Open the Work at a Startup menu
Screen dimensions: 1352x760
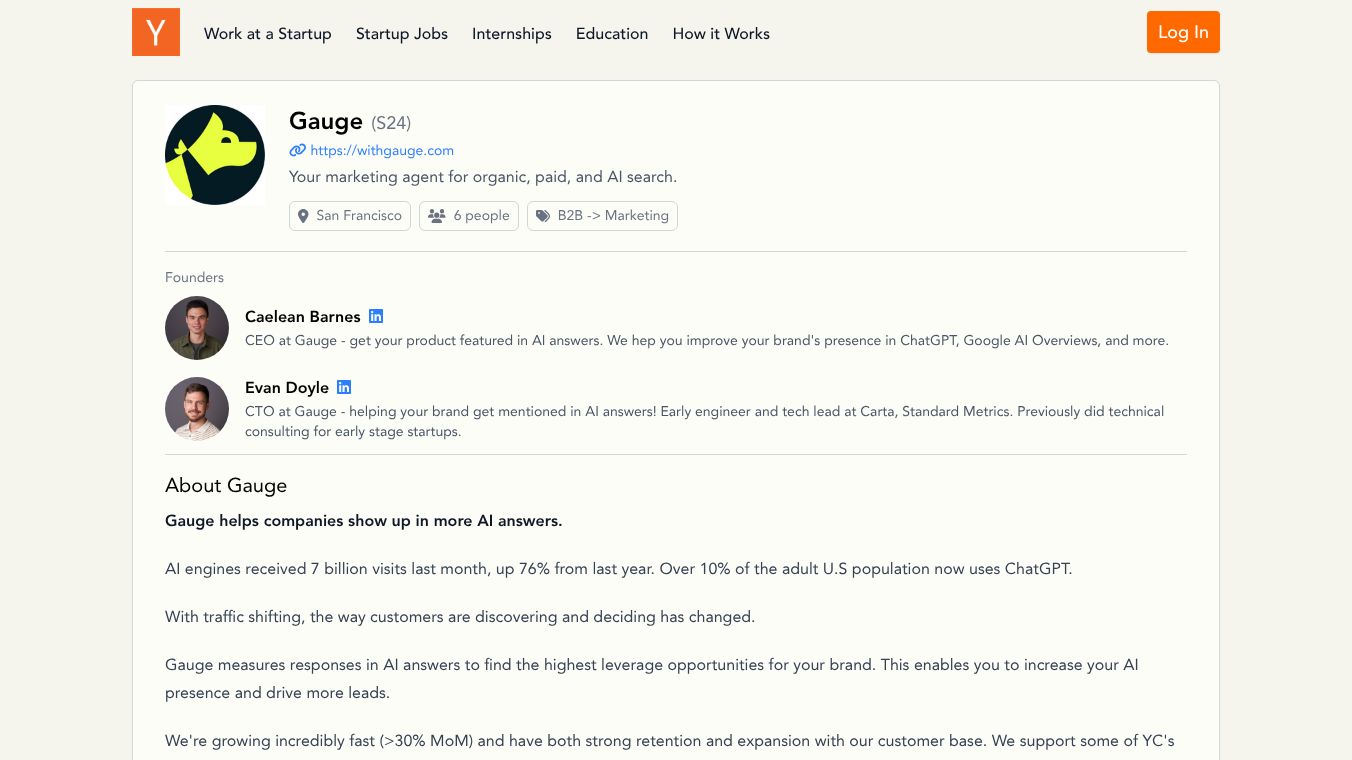[267, 33]
